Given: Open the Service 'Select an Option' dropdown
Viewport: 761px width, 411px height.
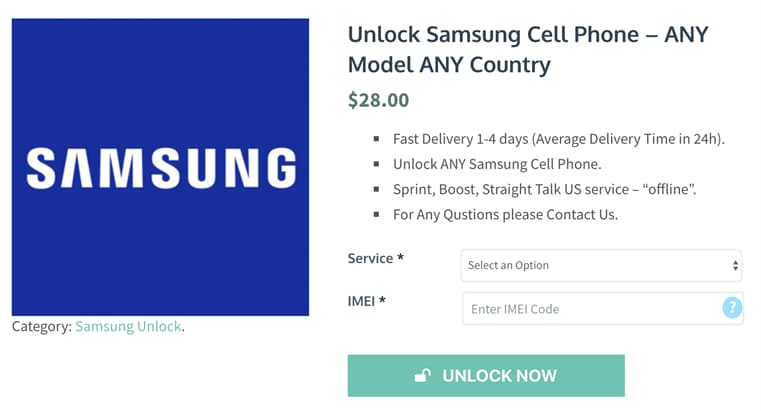Looking at the screenshot, I should pyautogui.click(x=600, y=266).
